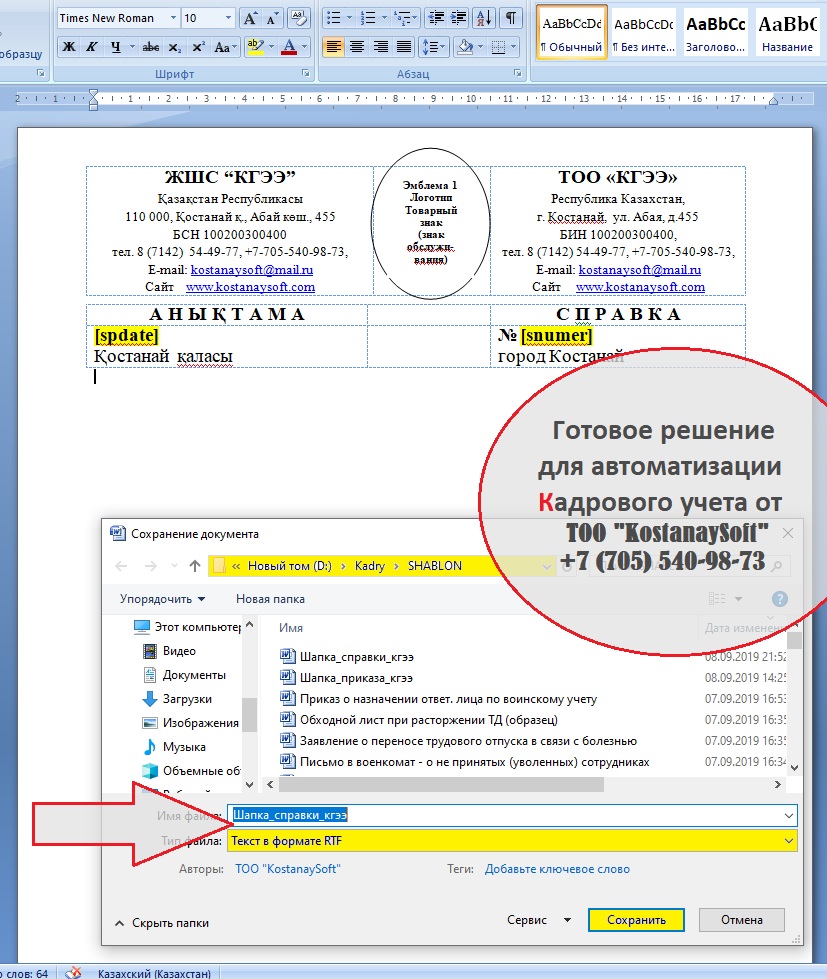Apply paragraph shading fill

point(465,47)
